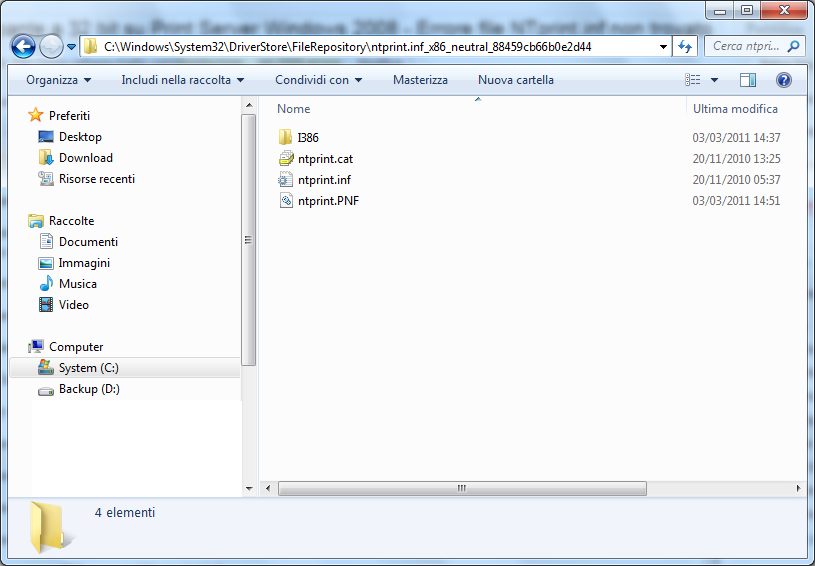Click the Video filmstrip icon
Viewport: 815px width, 566px height.
click(x=46, y=305)
